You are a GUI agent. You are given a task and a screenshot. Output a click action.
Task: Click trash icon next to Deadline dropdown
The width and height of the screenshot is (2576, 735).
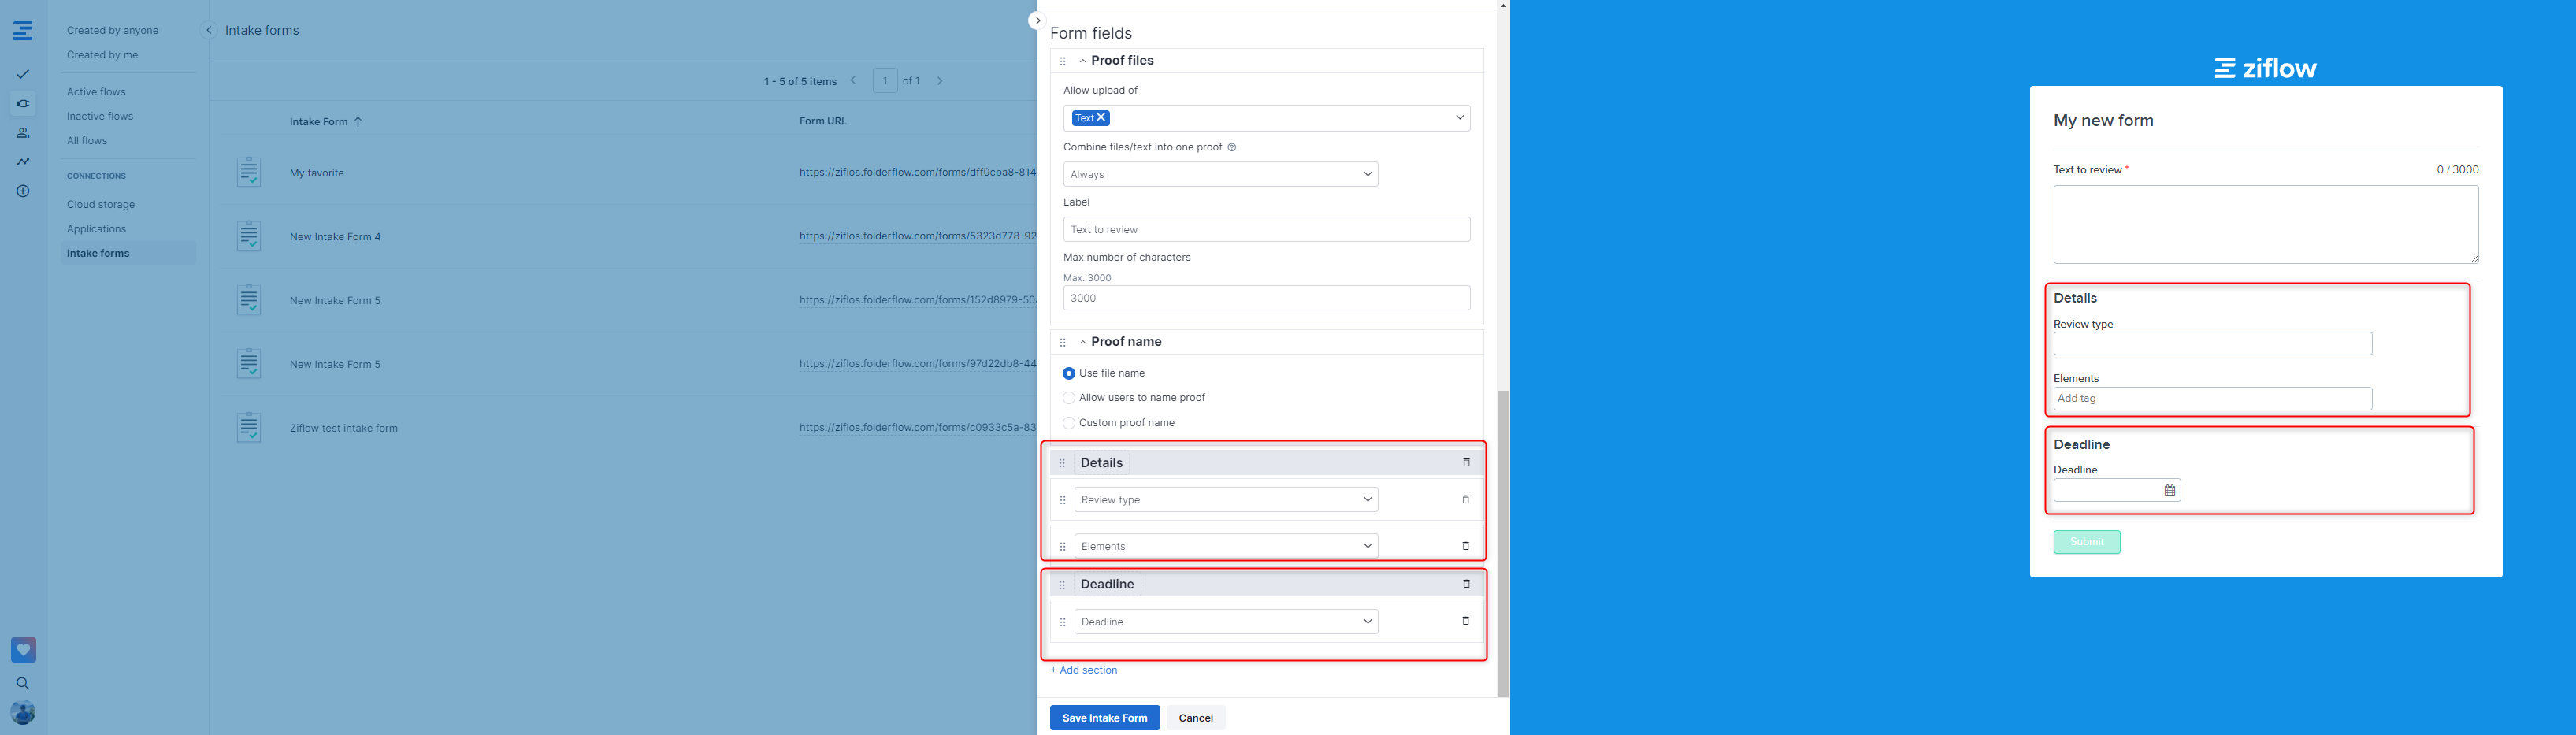(x=1465, y=621)
